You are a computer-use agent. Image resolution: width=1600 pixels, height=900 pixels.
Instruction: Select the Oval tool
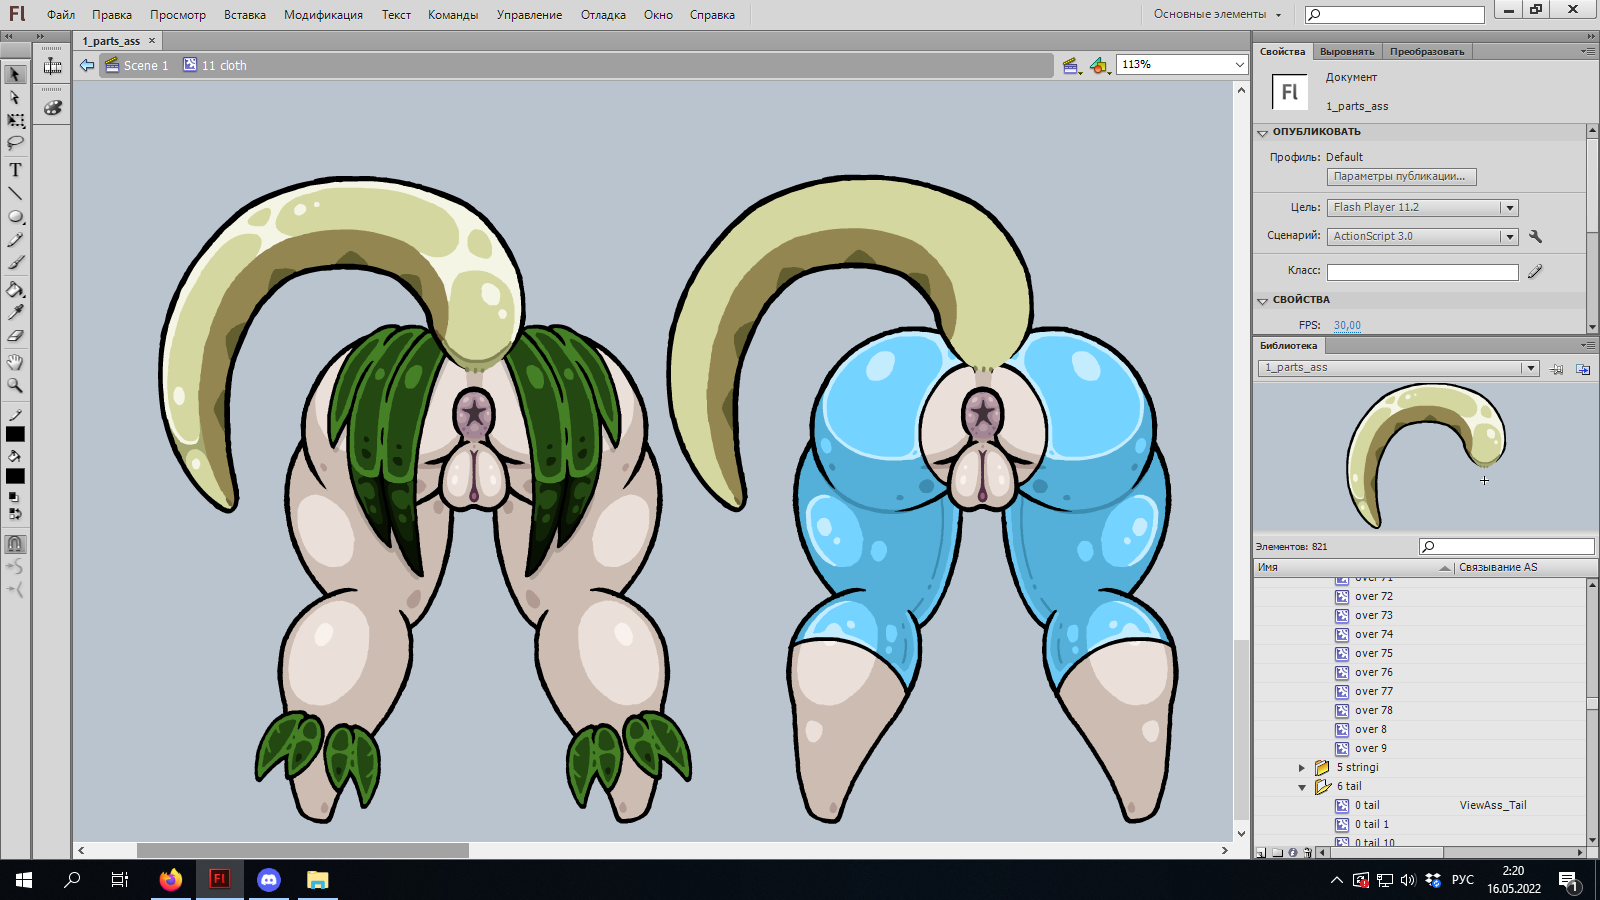[x=15, y=216]
